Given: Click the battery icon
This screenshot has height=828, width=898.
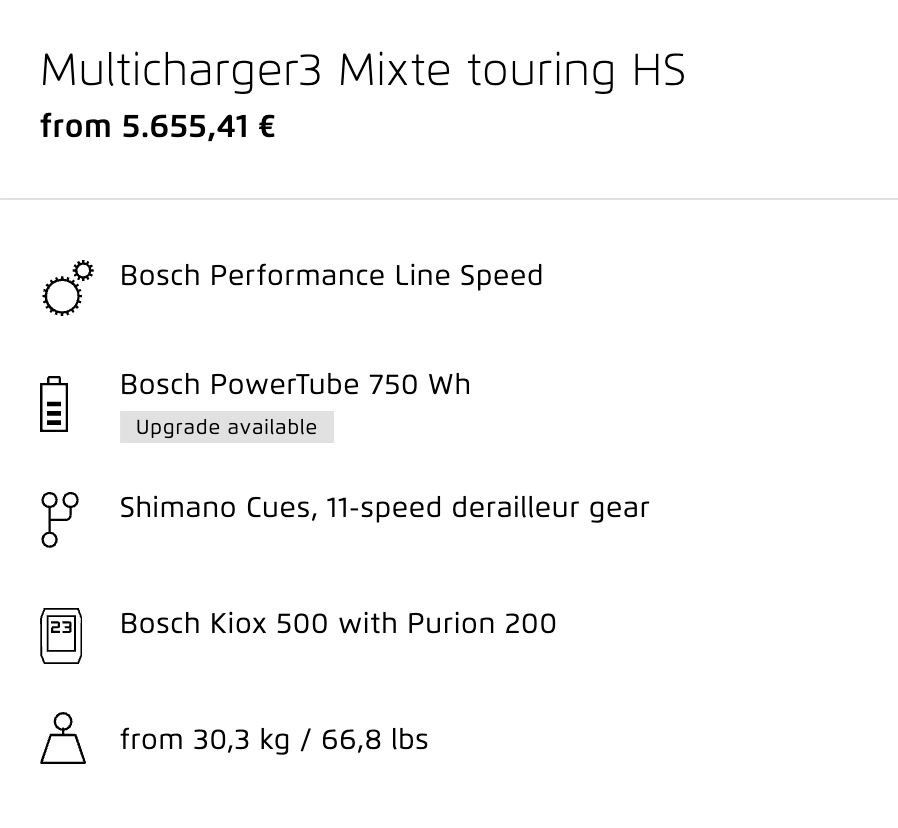Looking at the screenshot, I should tap(54, 404).
